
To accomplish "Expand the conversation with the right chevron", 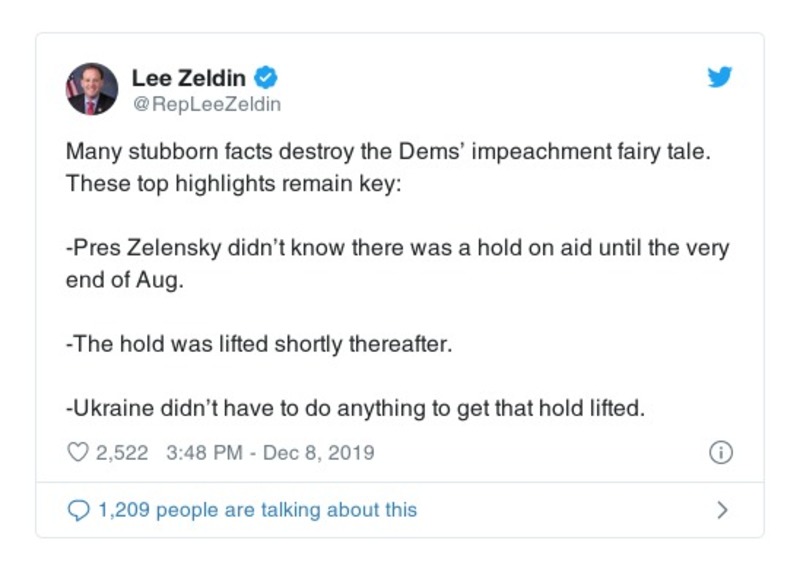I will point(722,510).
